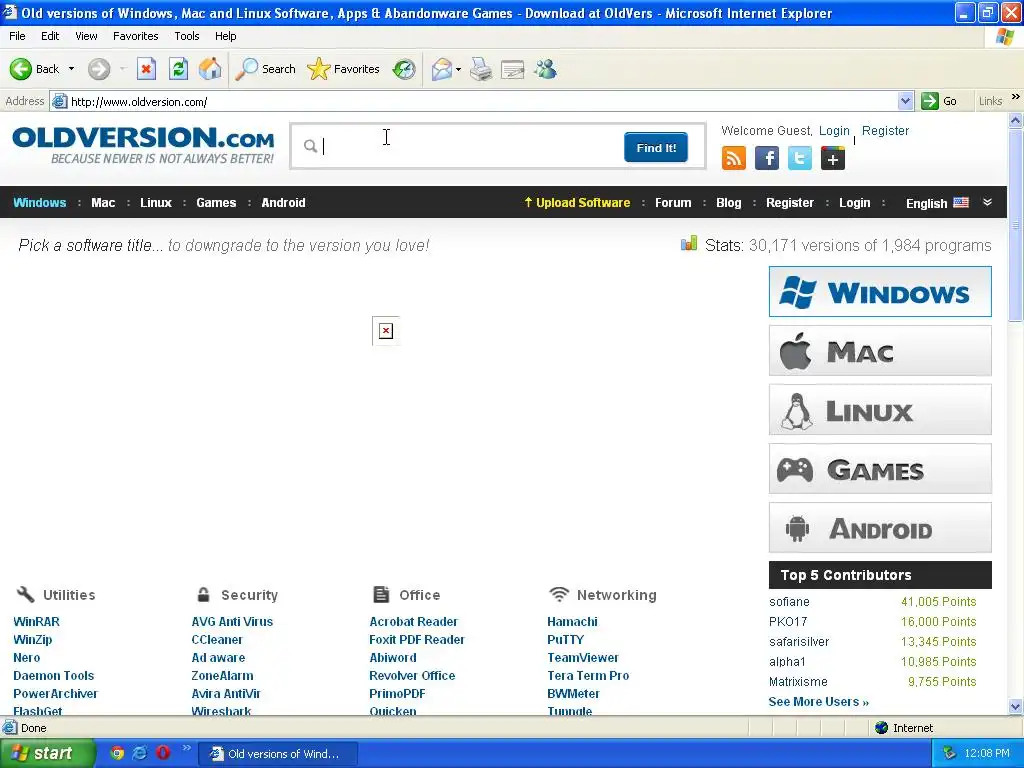Open the Tools menu
Screen dimensions: 1024x768
[187, 36]
